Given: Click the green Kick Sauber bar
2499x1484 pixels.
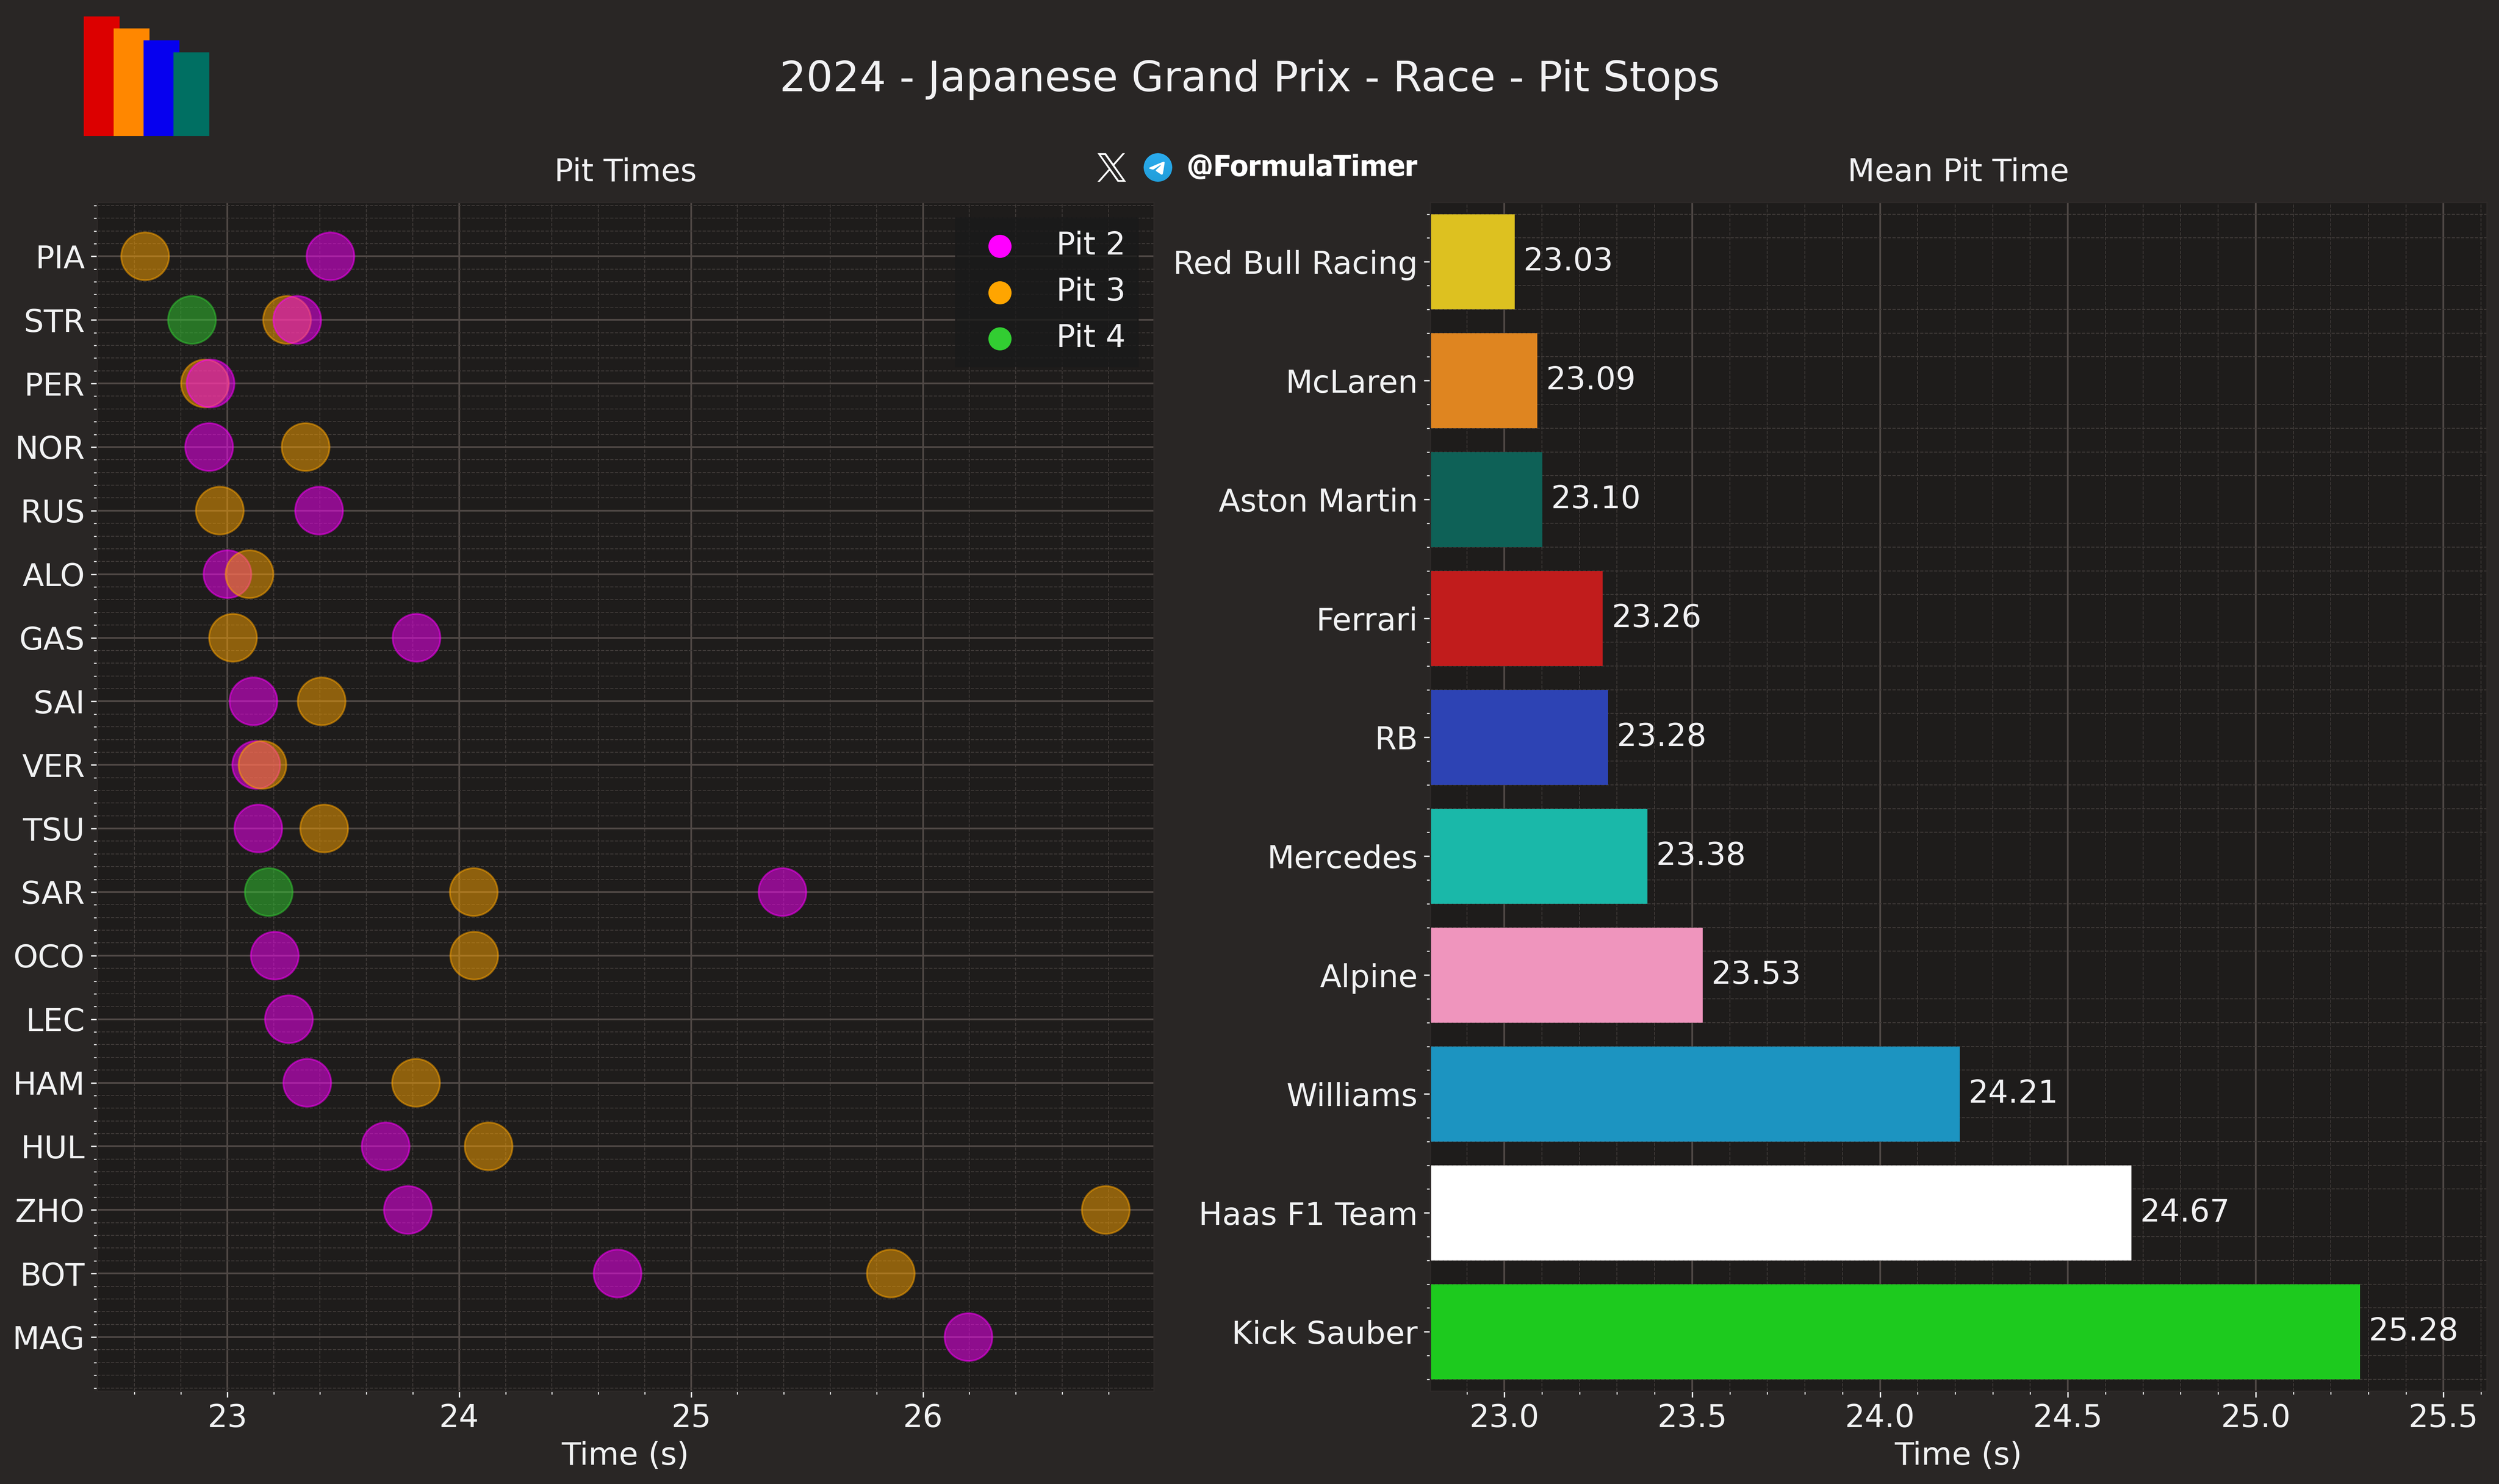Looking at the screenshot, I should tap(1895, 1332).
